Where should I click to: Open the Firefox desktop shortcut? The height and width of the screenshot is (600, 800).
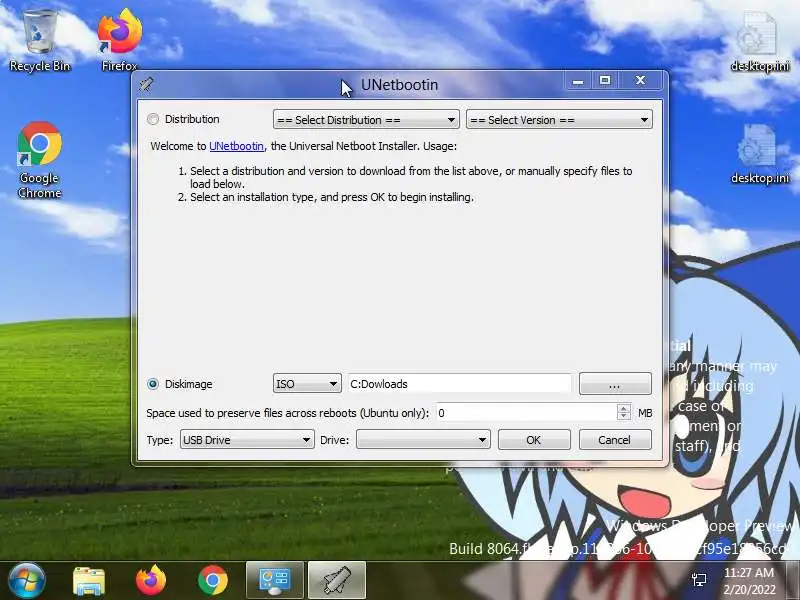coord(120,41)
